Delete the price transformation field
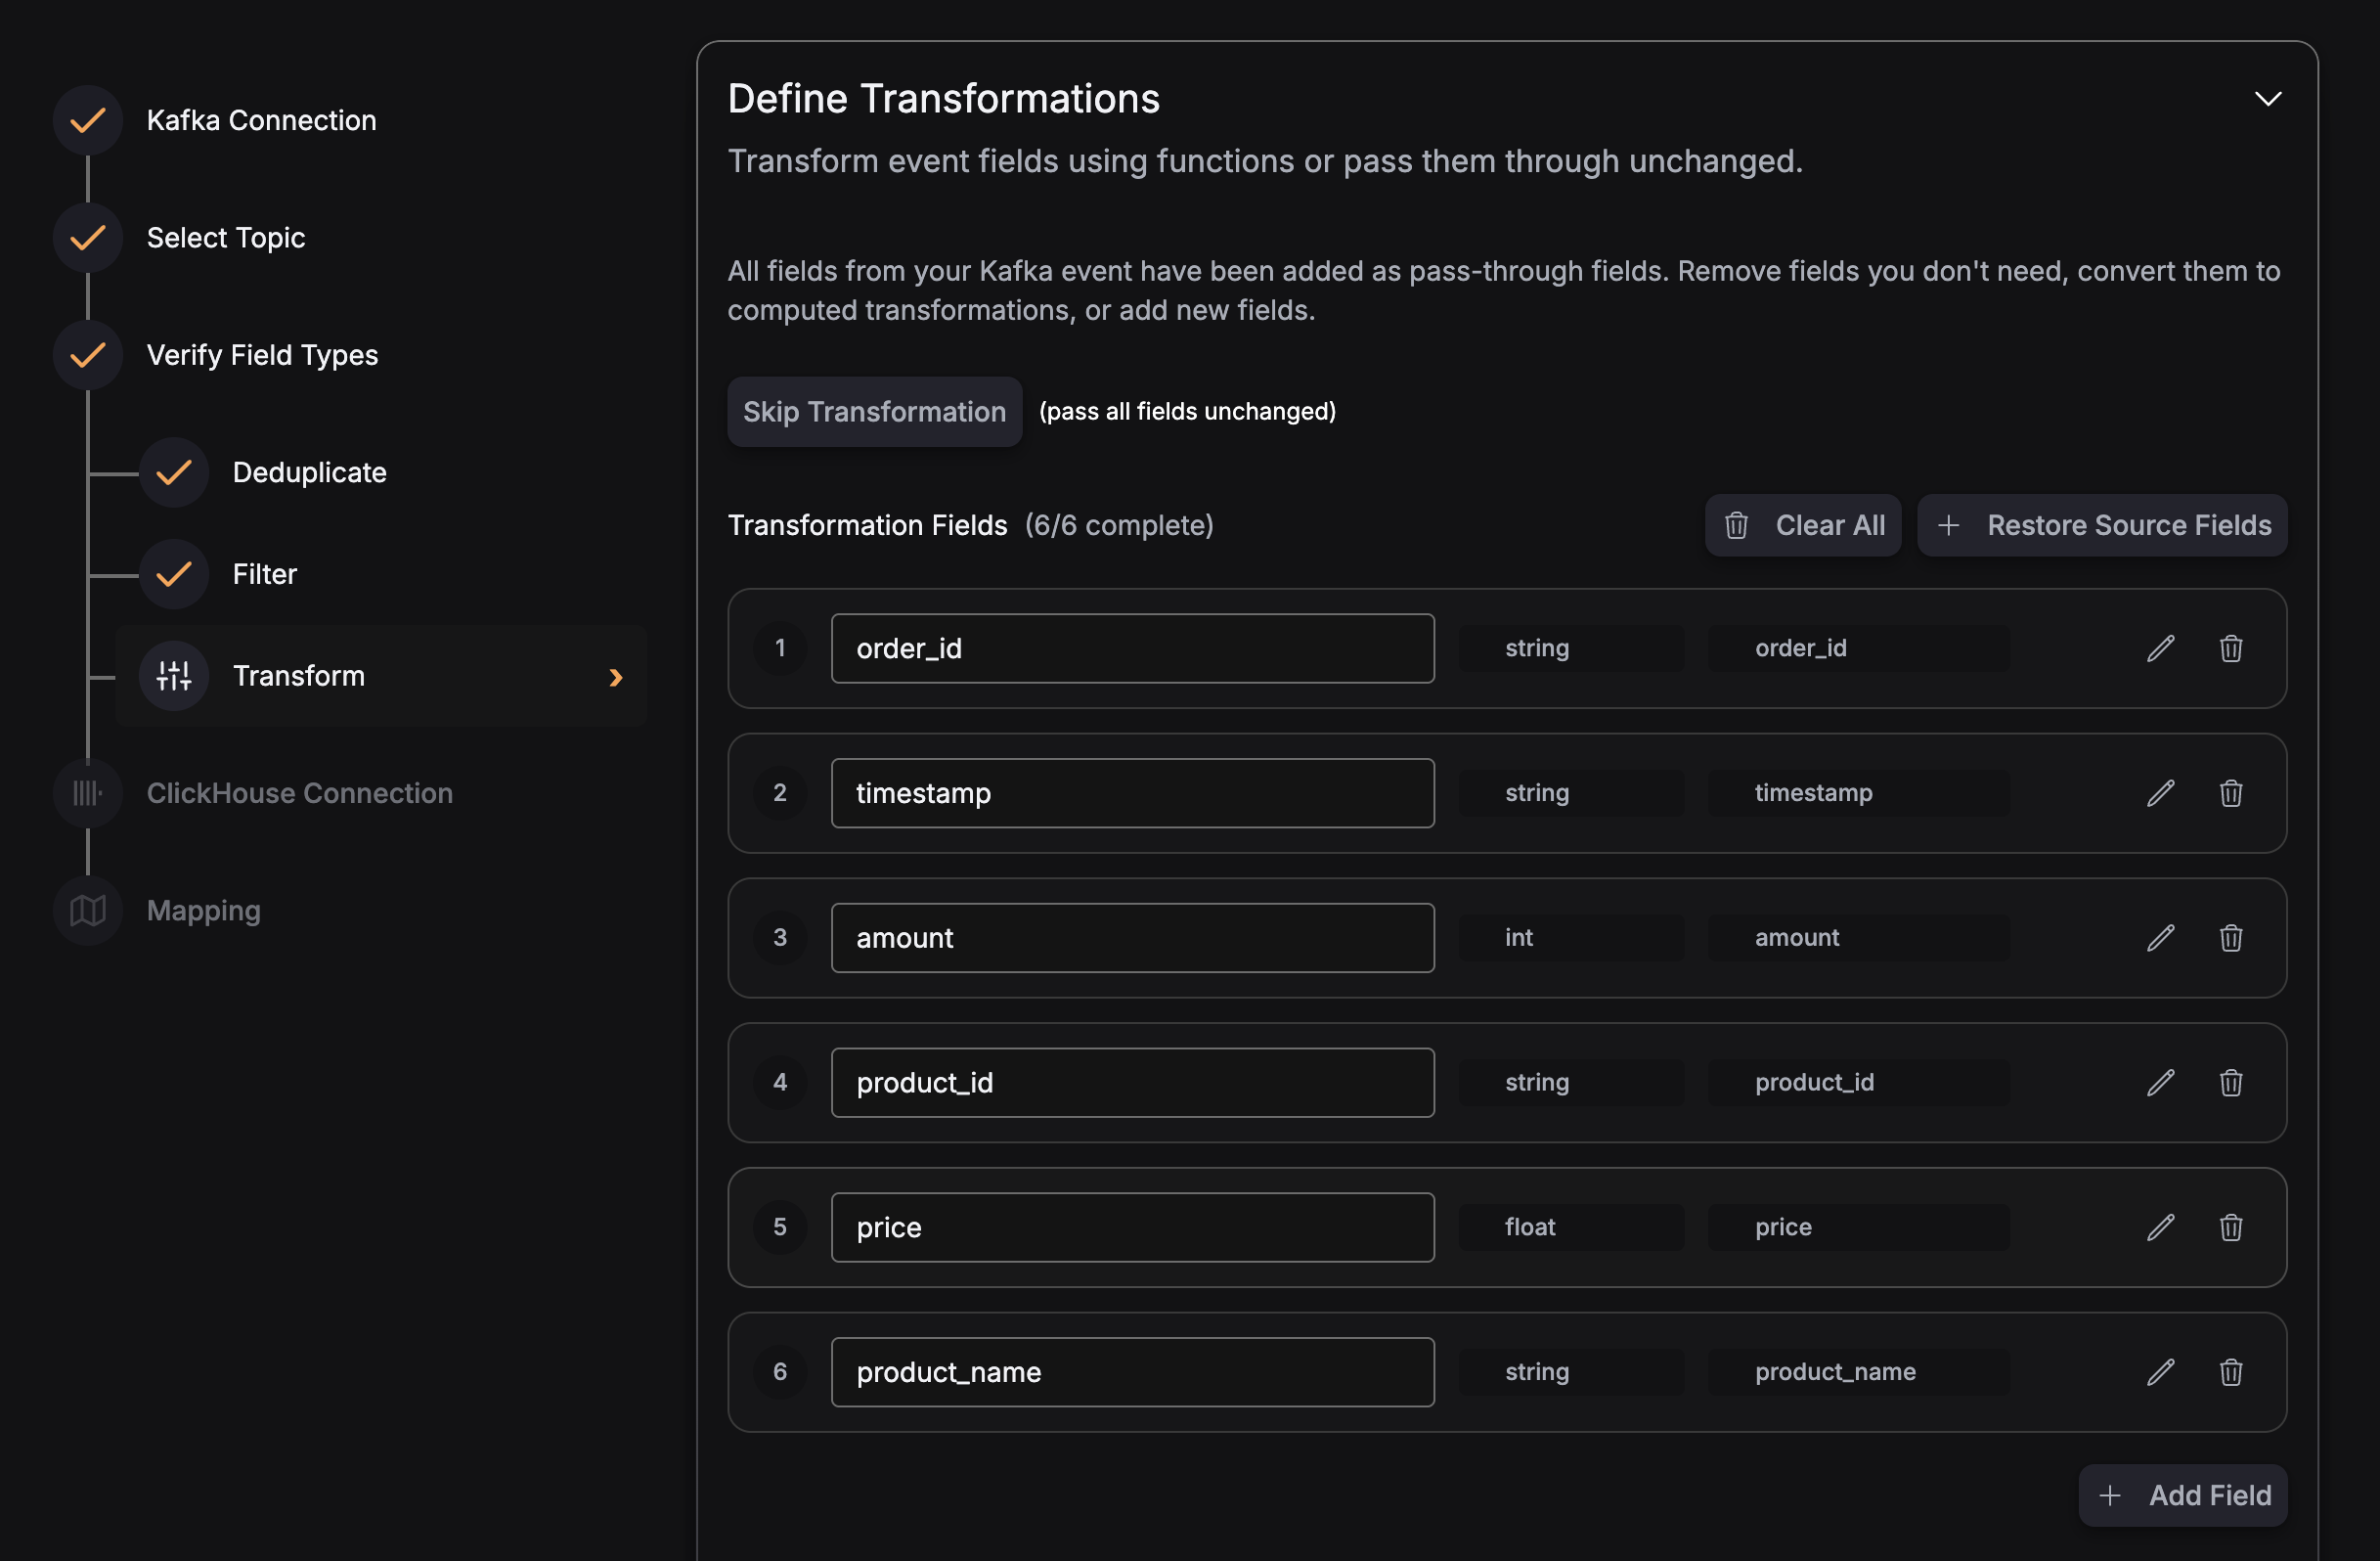 (2231, 1227)
